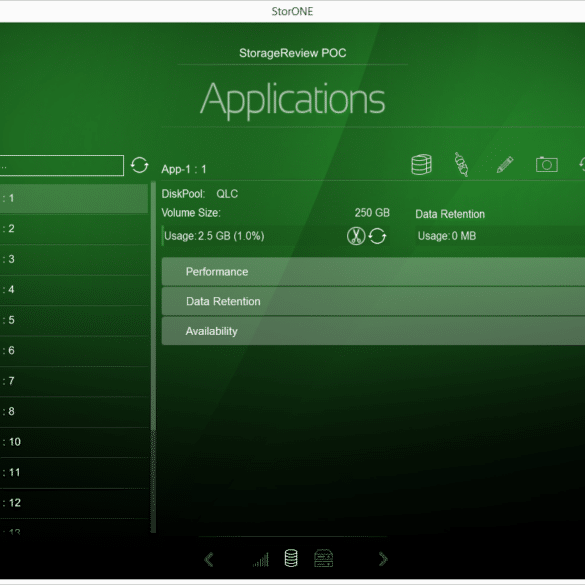This screenshot has height=585, width=585.
Task: Select application row 5 in the list
Action: coord(74,320)
